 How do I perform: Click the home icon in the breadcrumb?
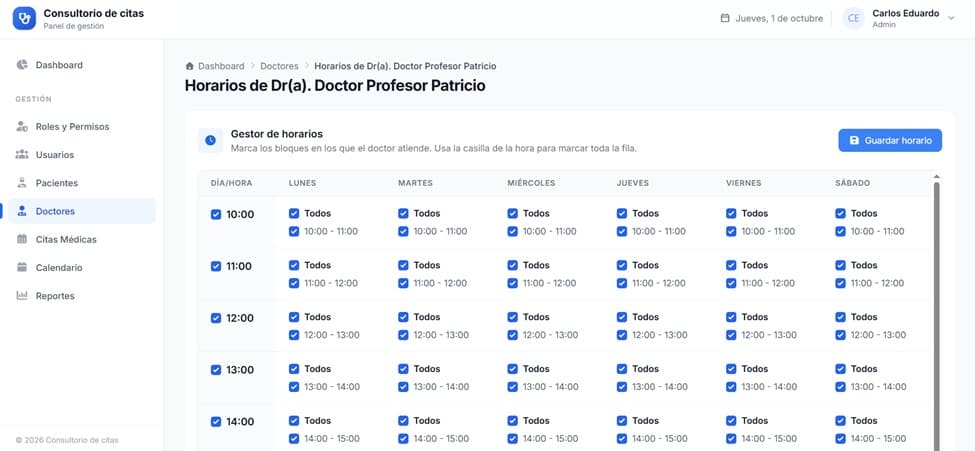pos(190,66)
